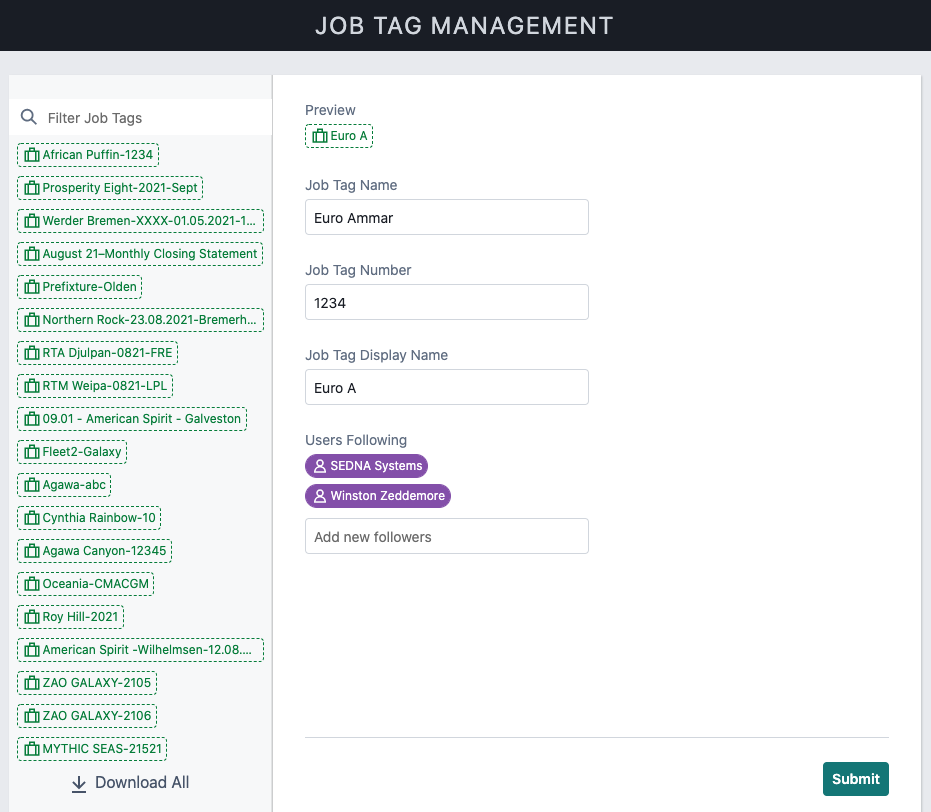Click the Submit button

(x=856, y=779)
